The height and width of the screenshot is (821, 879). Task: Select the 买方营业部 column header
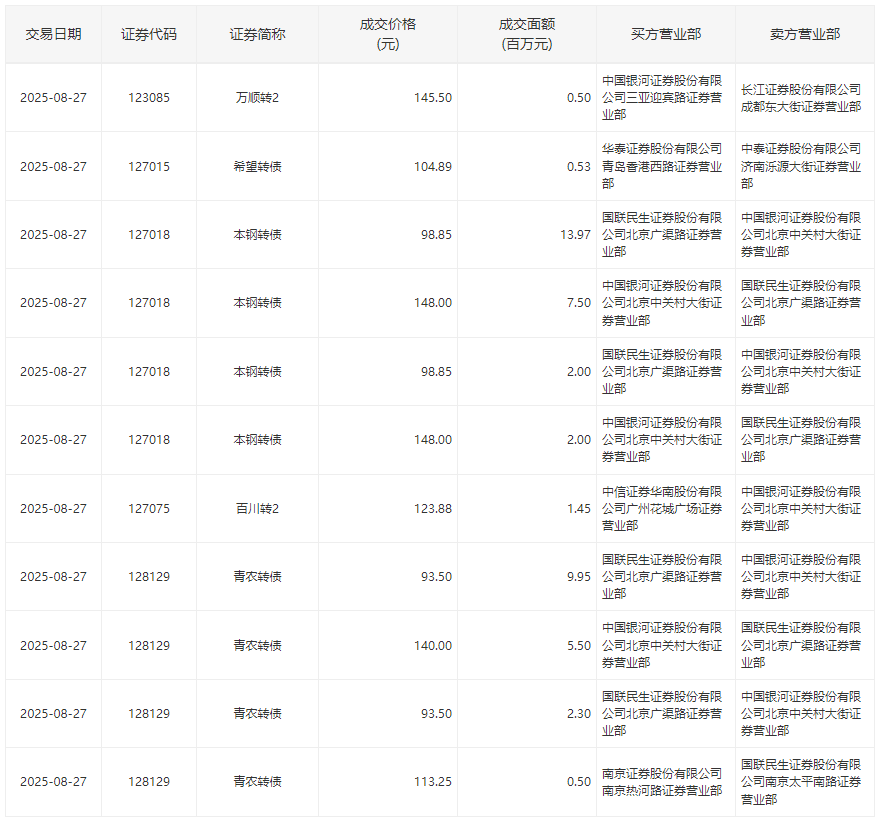[x=665, y=34]
